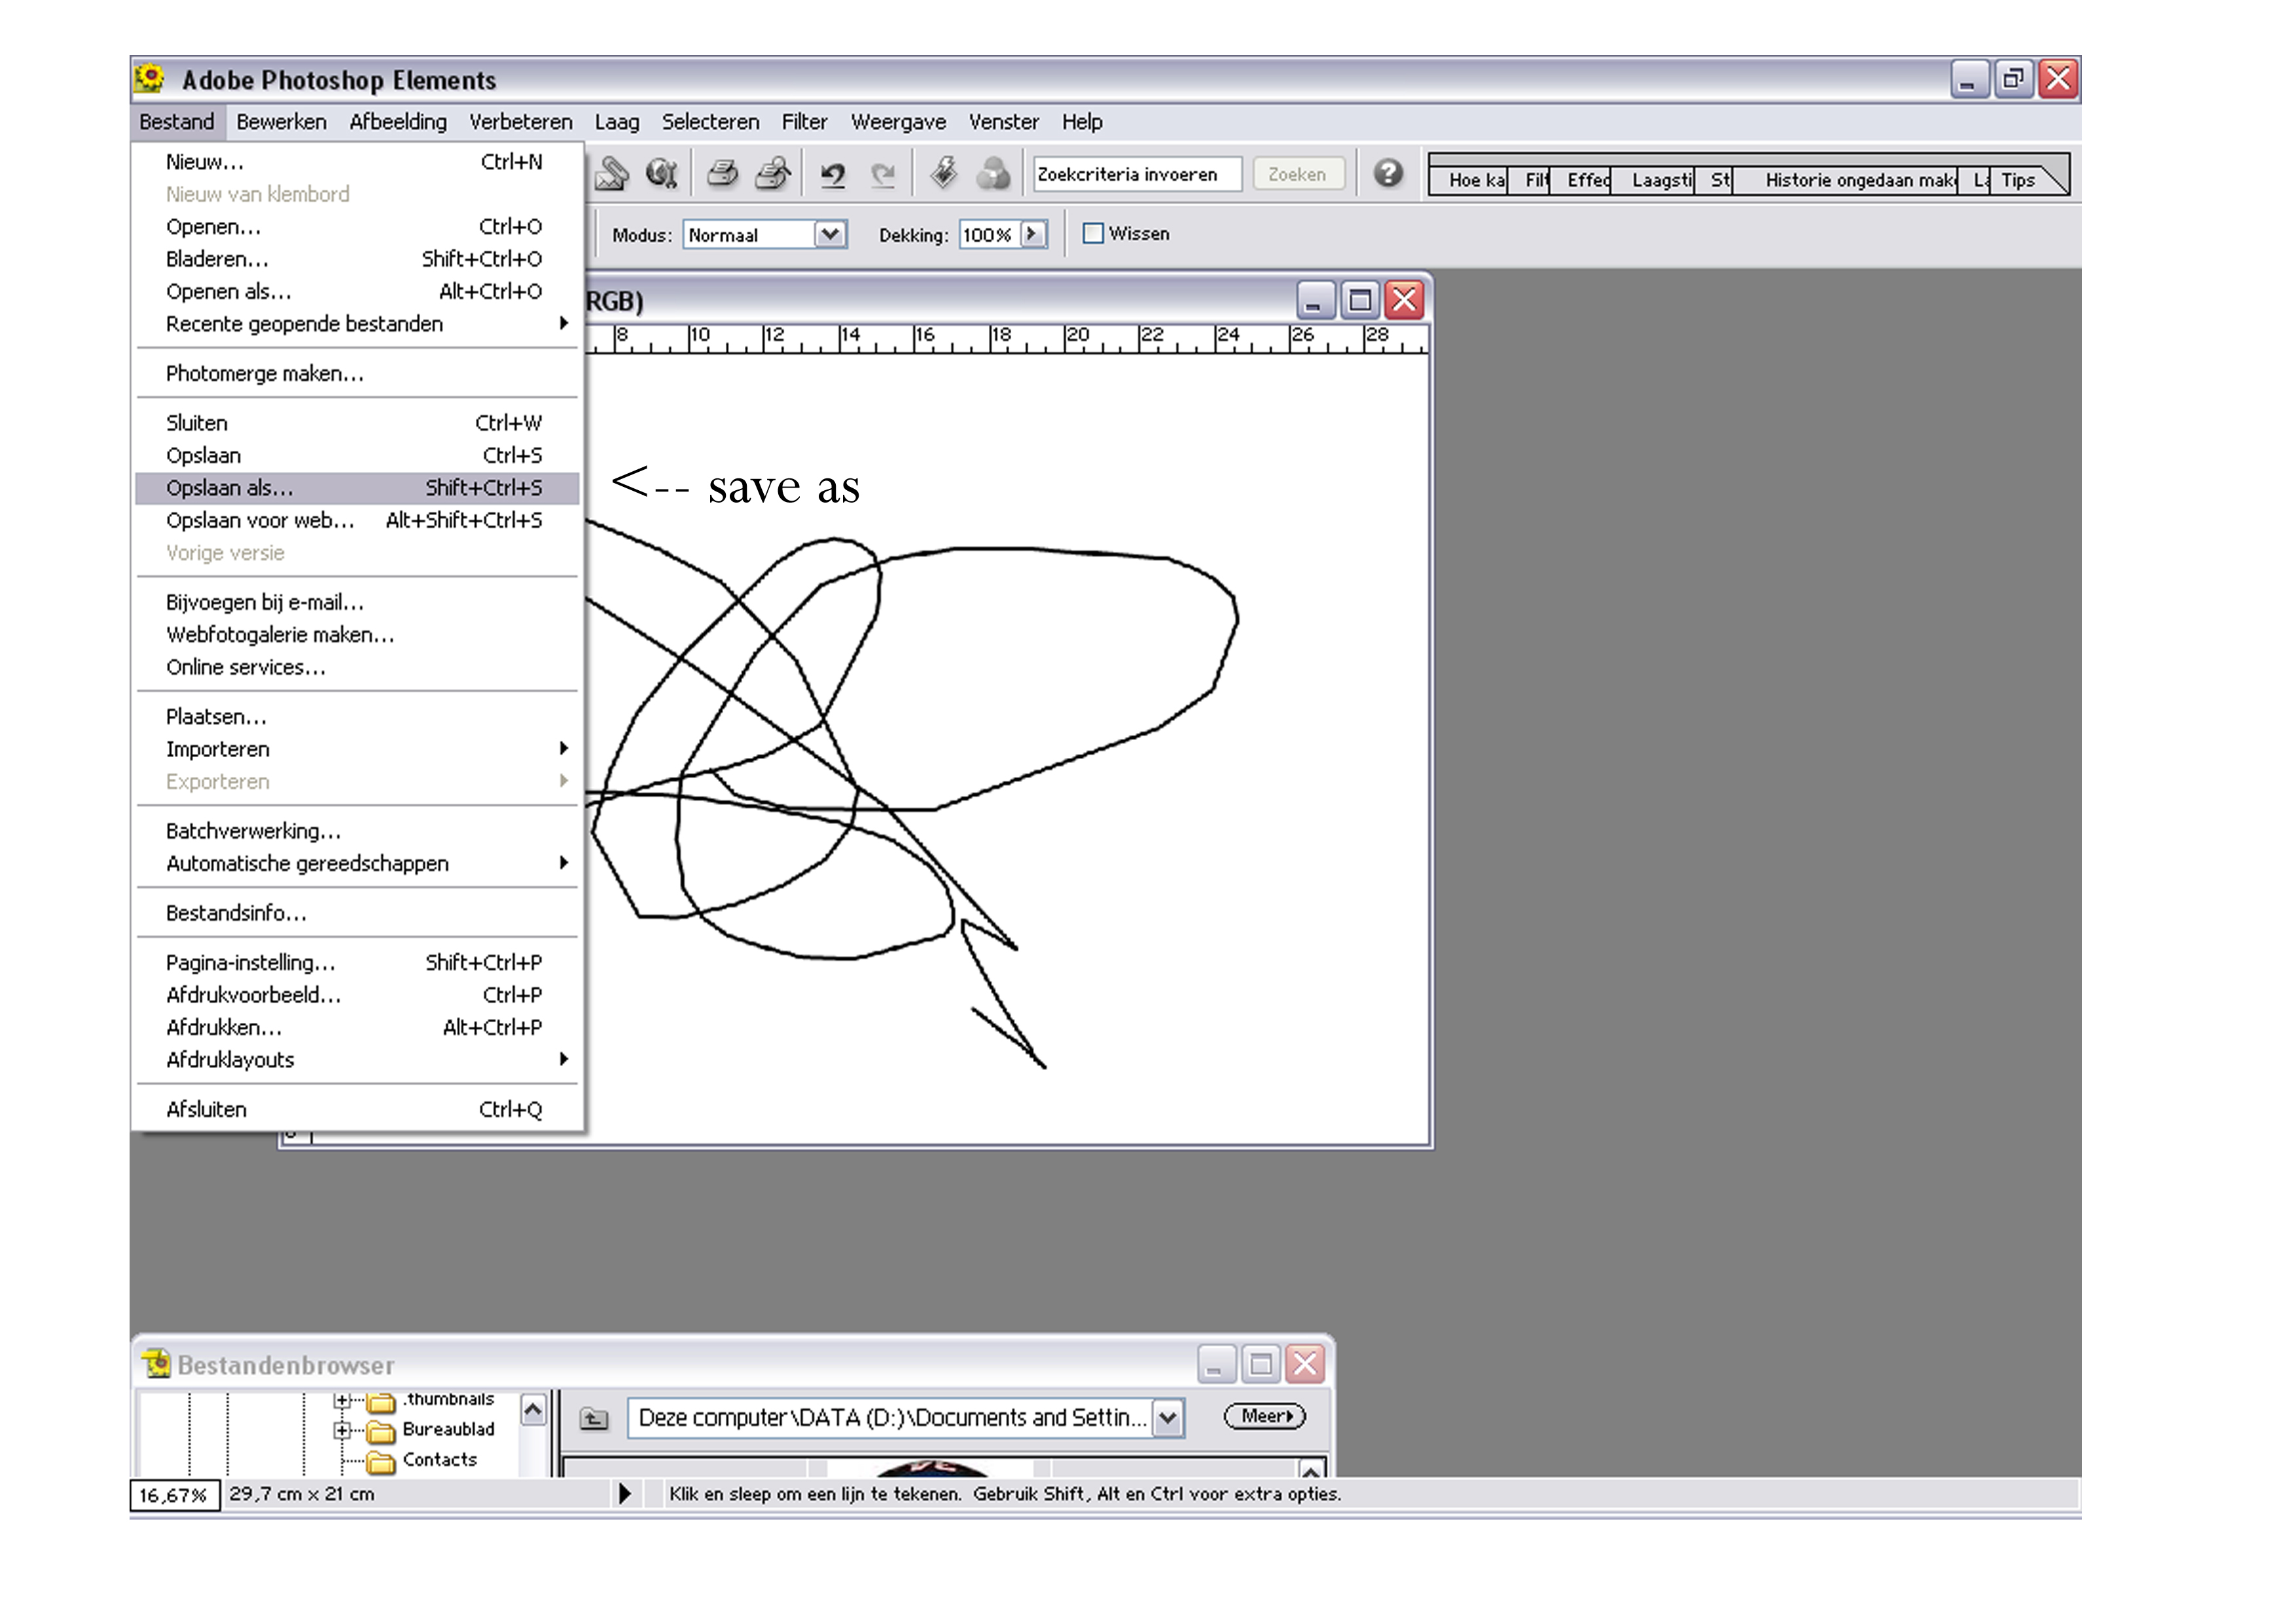Click the online services globe icon

(x=661, y=175)
